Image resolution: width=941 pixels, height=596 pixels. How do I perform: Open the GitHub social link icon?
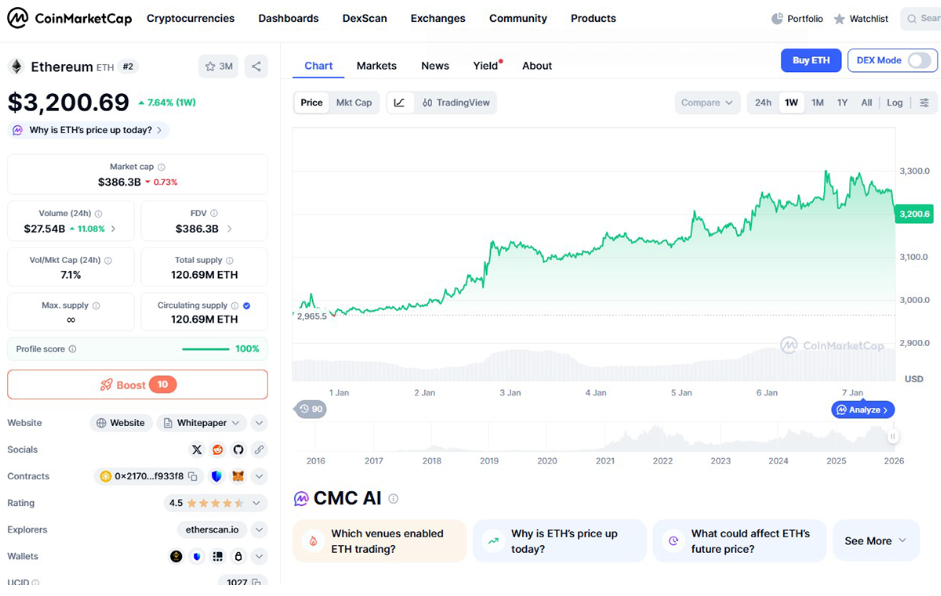point(238,450)
